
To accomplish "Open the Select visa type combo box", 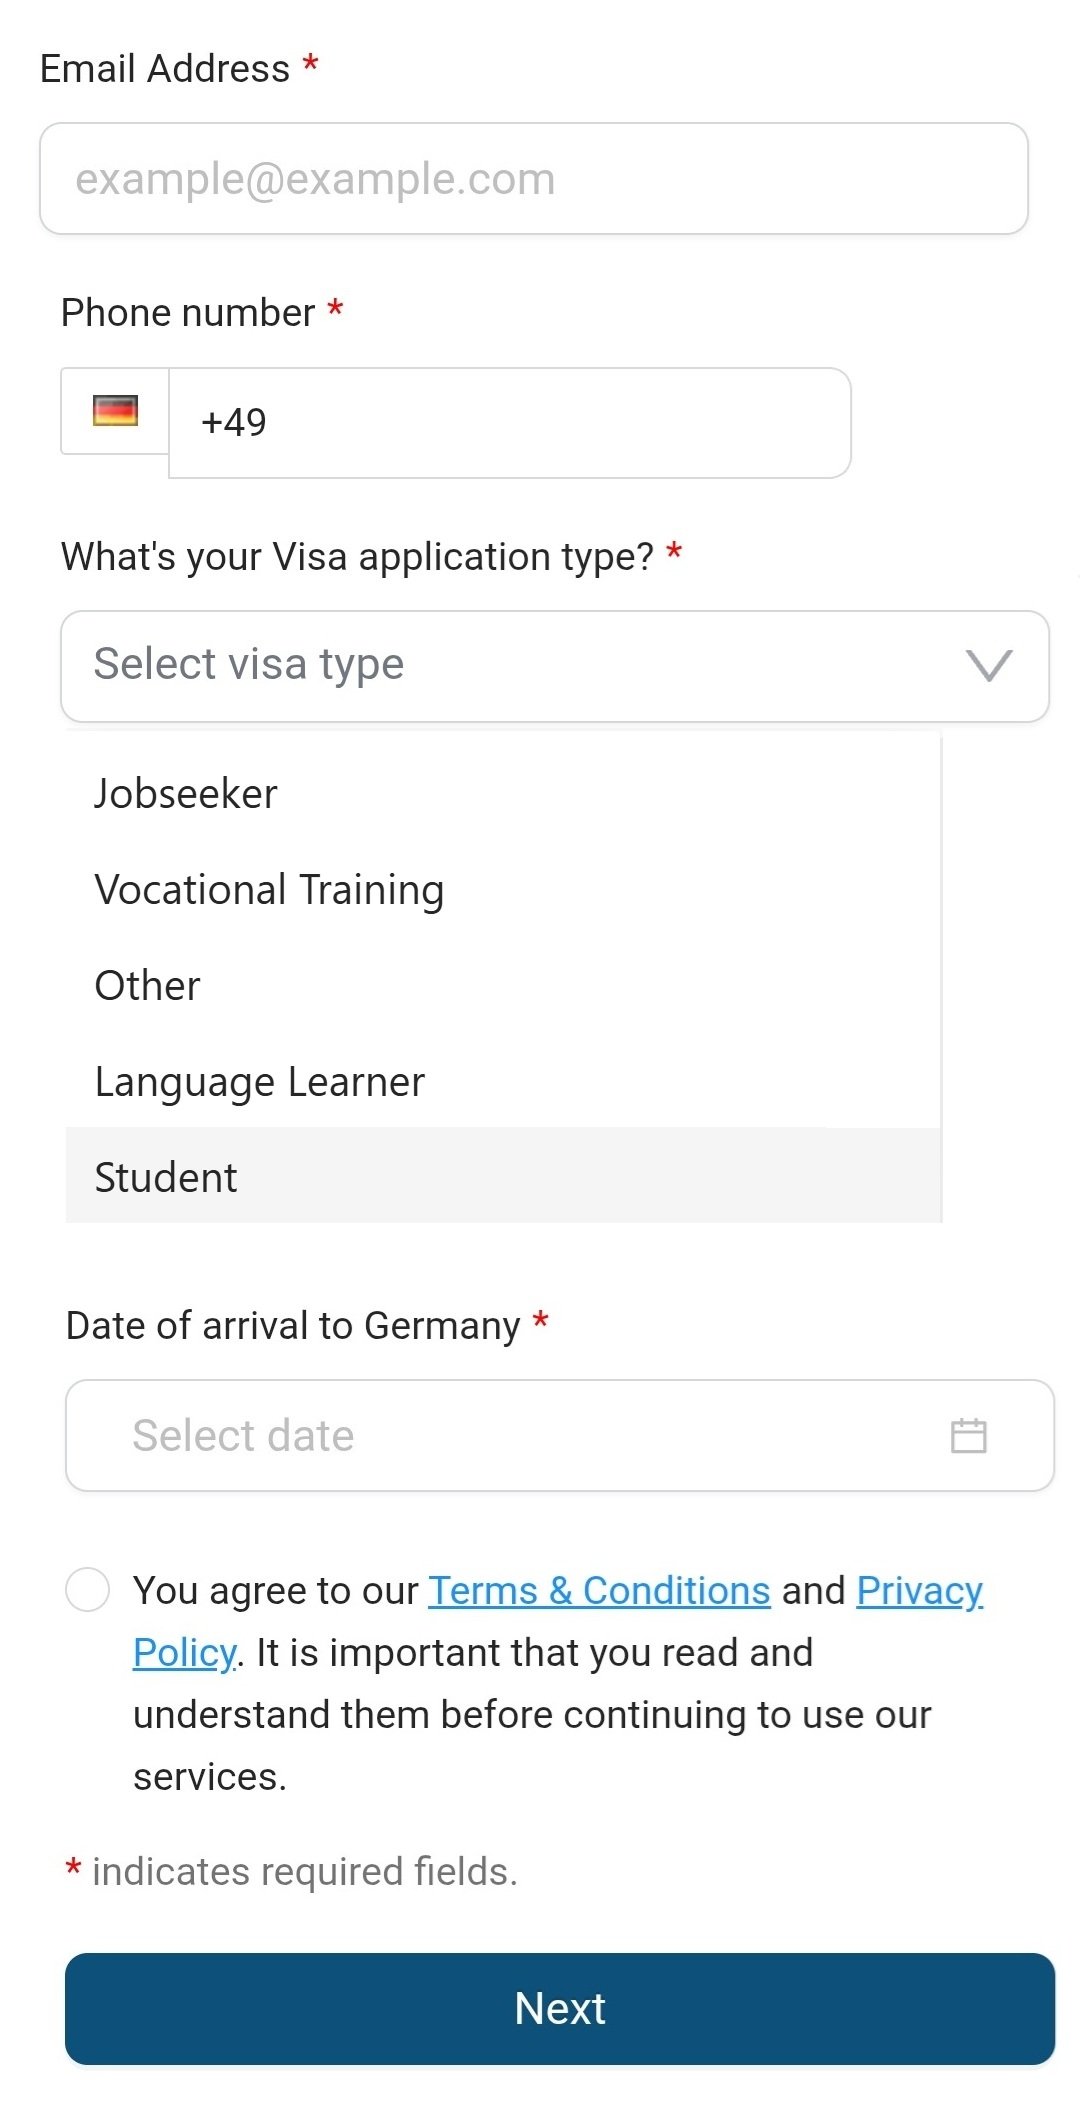I will [555, 666].
